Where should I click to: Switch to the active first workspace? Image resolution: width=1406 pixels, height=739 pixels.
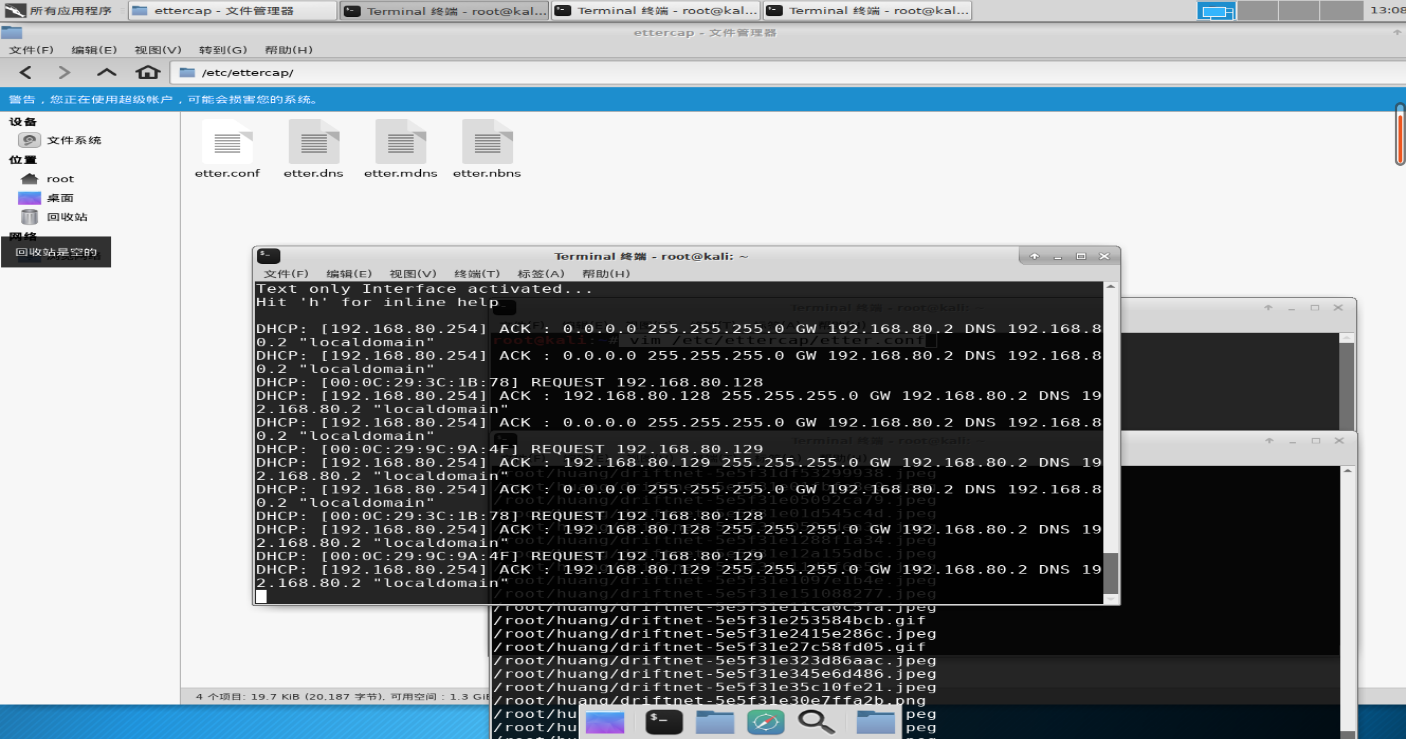1217,11
